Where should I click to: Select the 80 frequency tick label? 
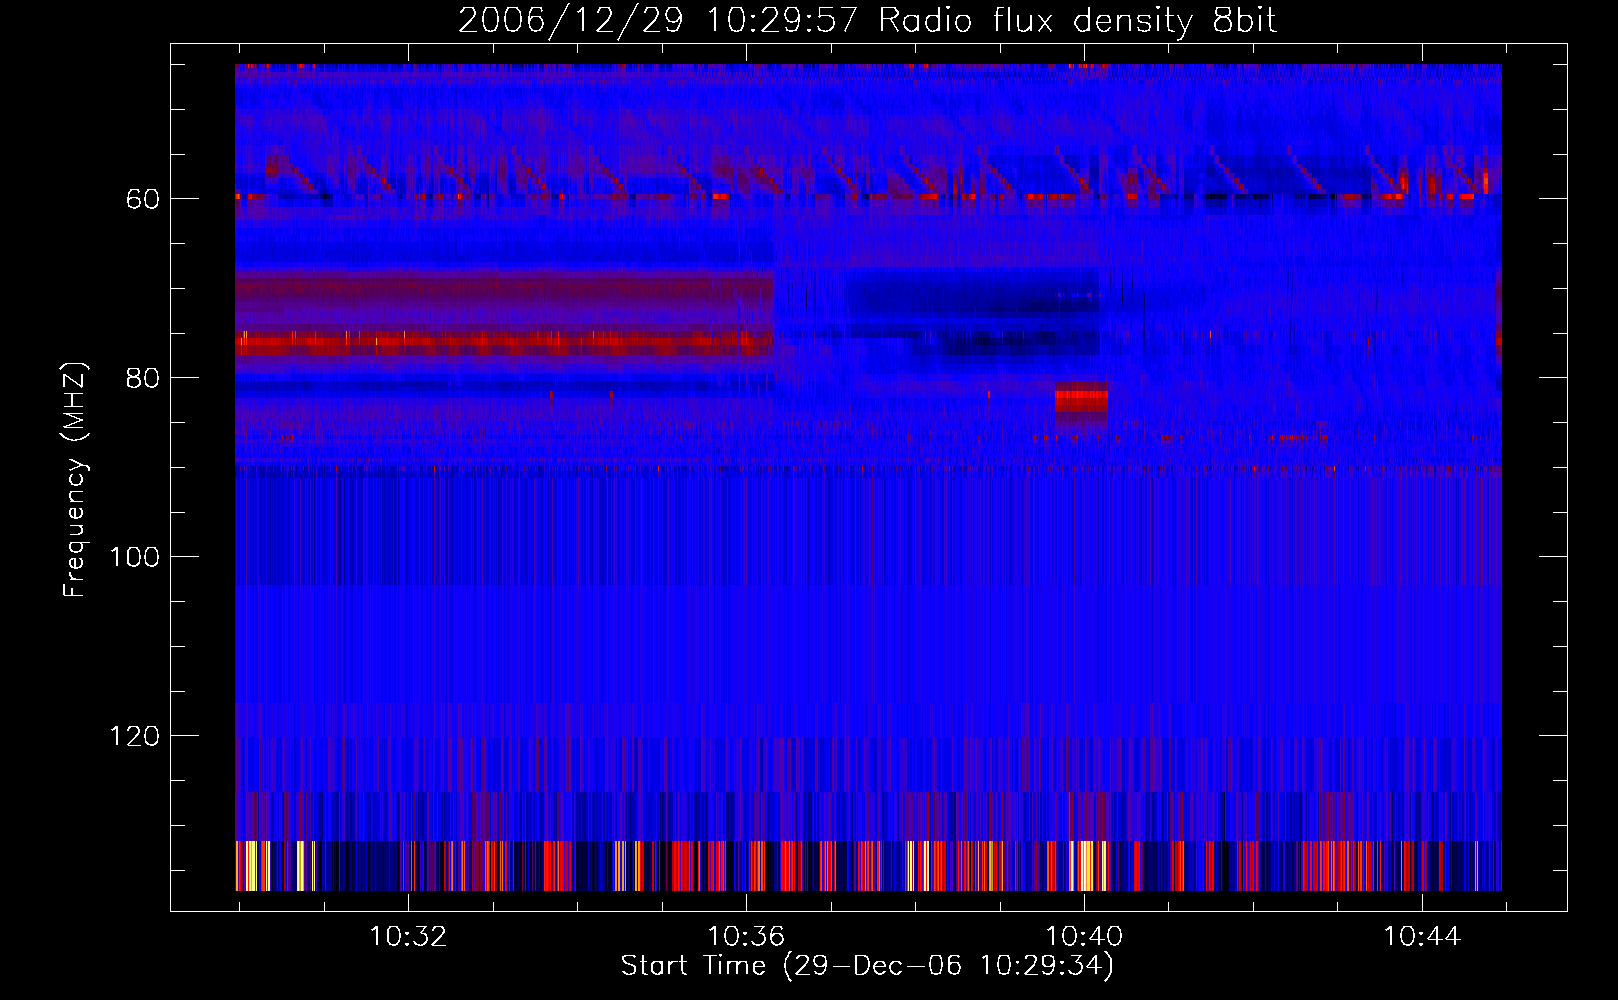click(x=143, y=378)
